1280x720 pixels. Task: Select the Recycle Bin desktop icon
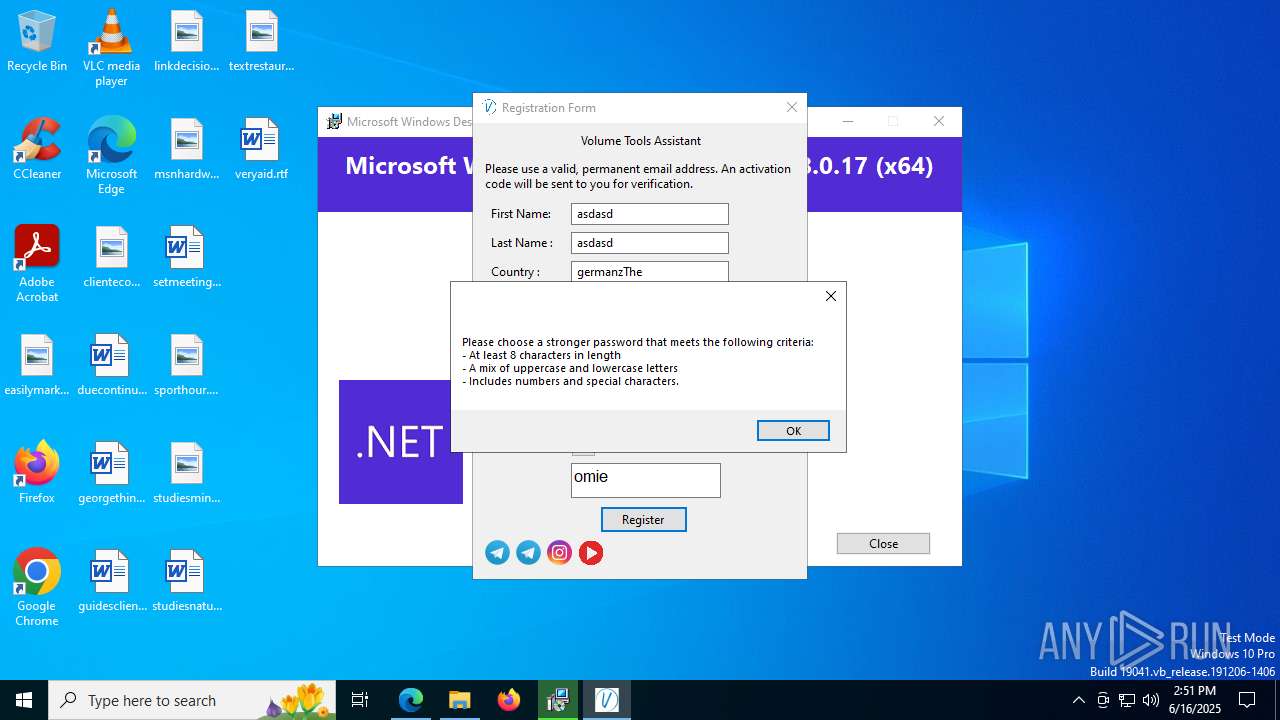click(x=37, y=41)
